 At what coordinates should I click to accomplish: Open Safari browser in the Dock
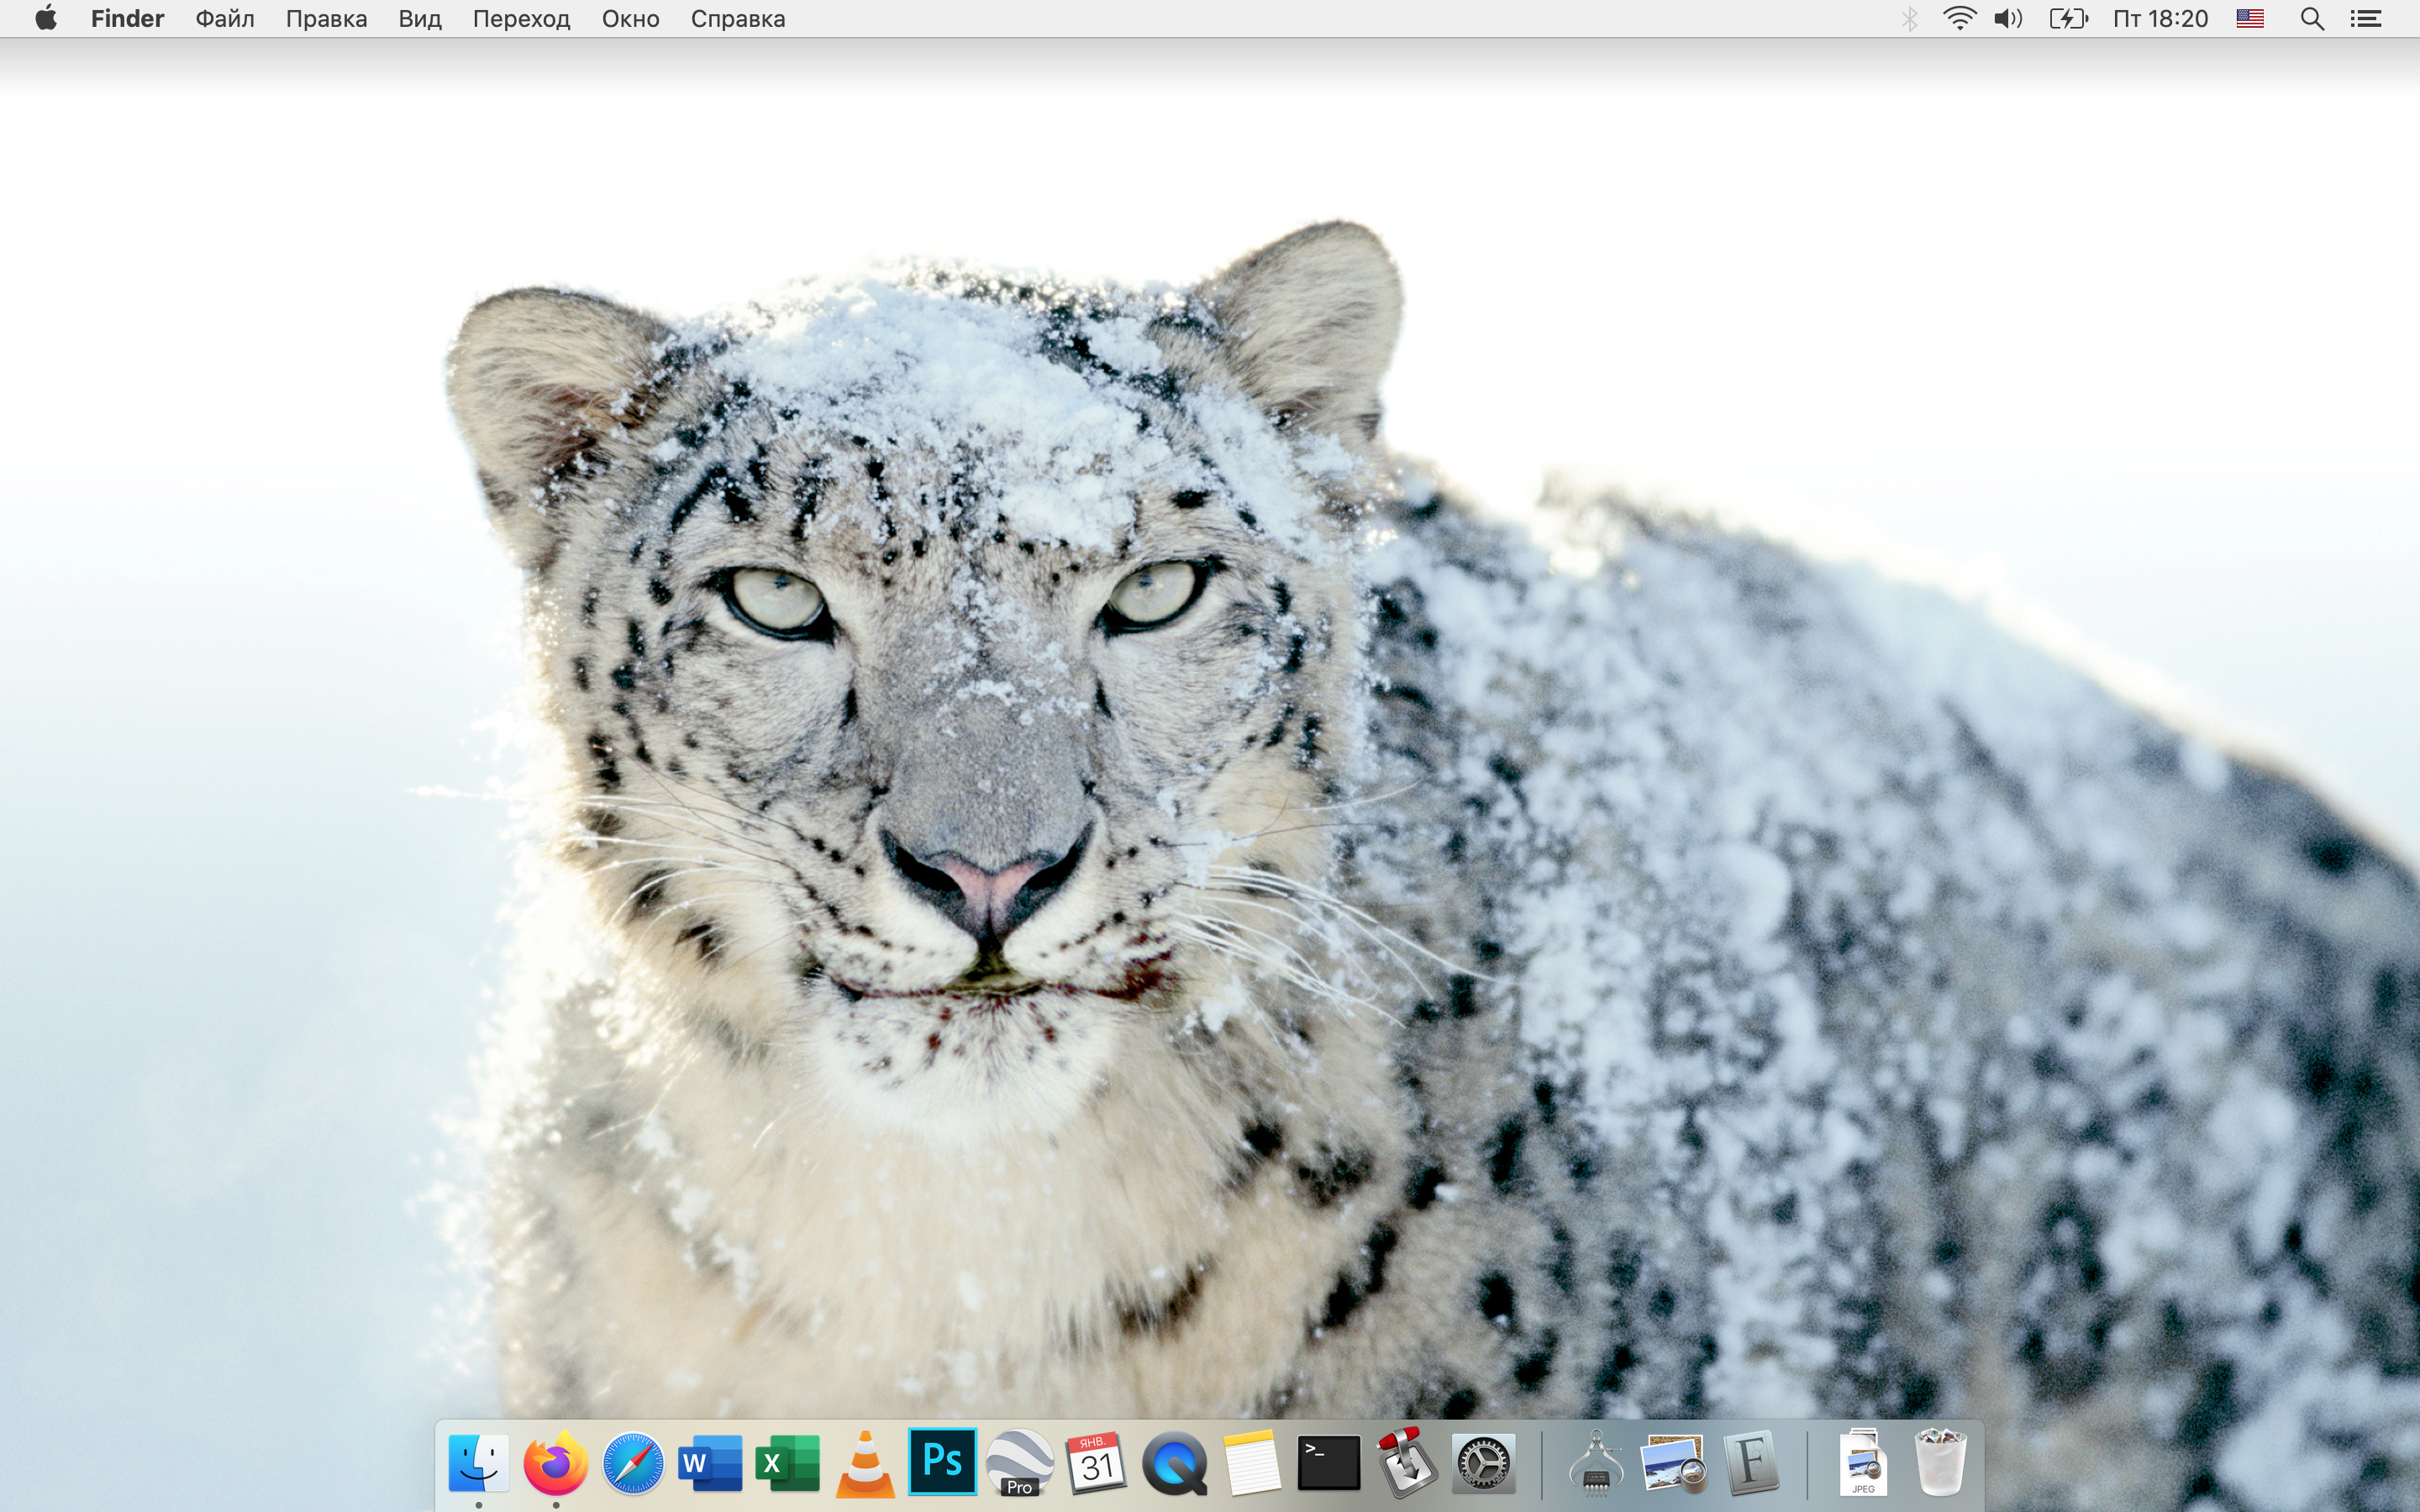pyautogui.click(x=633, y=1464)
